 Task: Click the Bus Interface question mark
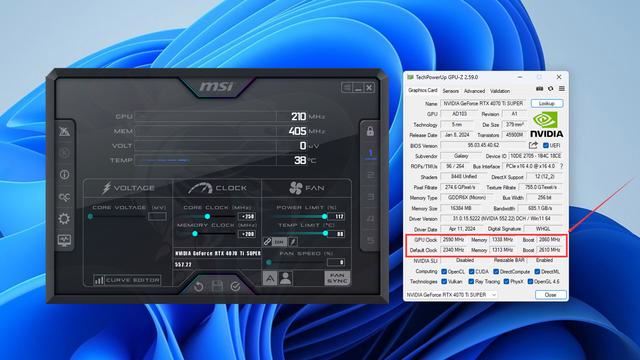tap(562, 166)
